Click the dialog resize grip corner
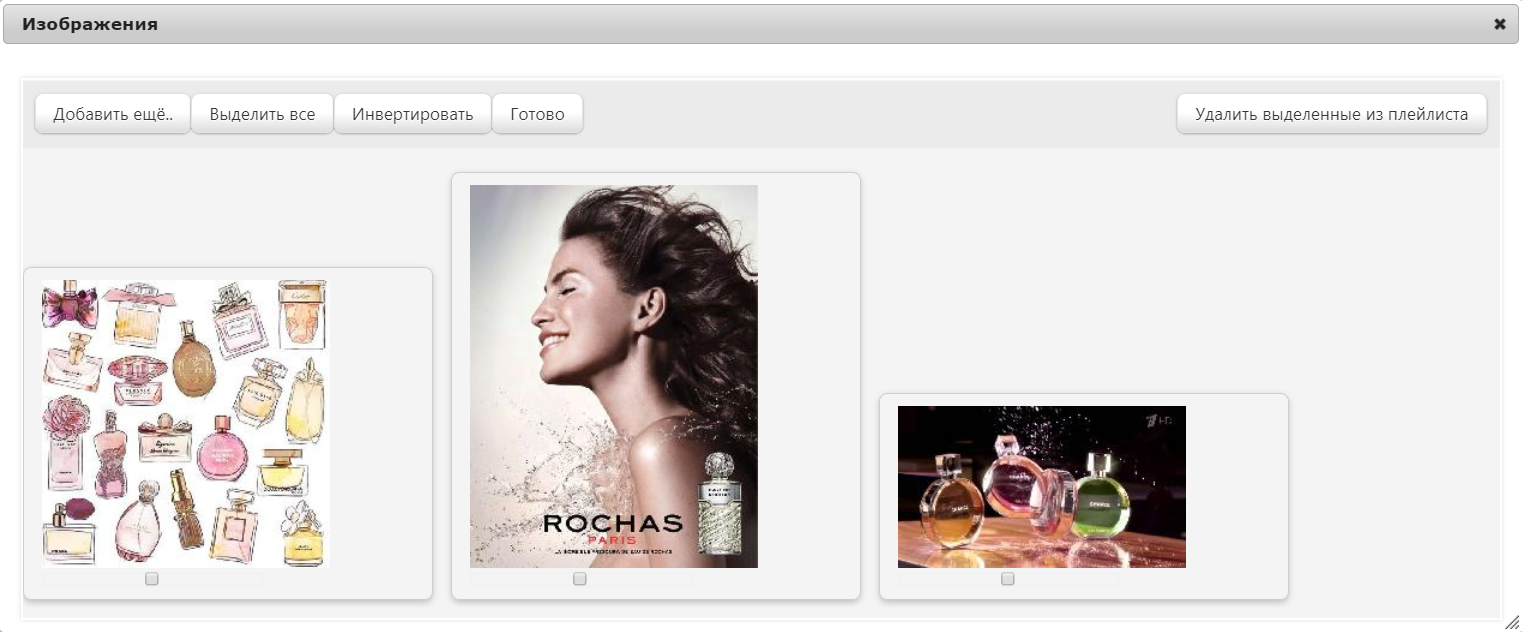Screen dimensions: 1522x632 point(1511,622)
